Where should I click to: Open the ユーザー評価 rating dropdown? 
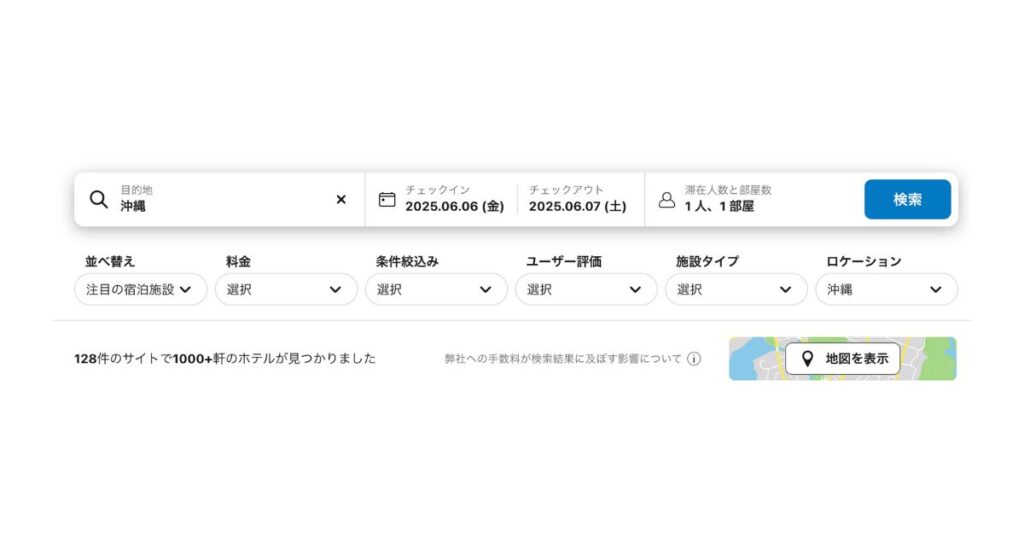coord(586,289)
